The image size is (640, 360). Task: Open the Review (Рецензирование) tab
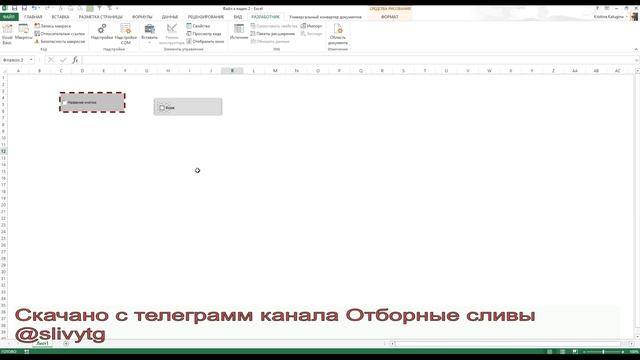[206, 17]
